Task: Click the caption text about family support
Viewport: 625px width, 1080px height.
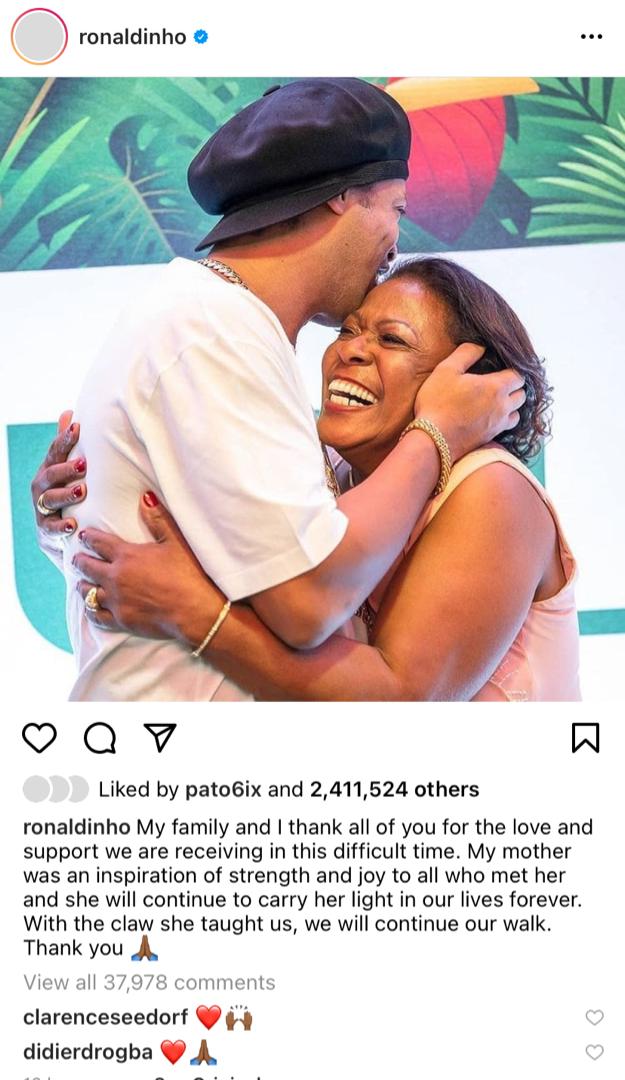Action: pyautogui.click(x=308, y=887)
